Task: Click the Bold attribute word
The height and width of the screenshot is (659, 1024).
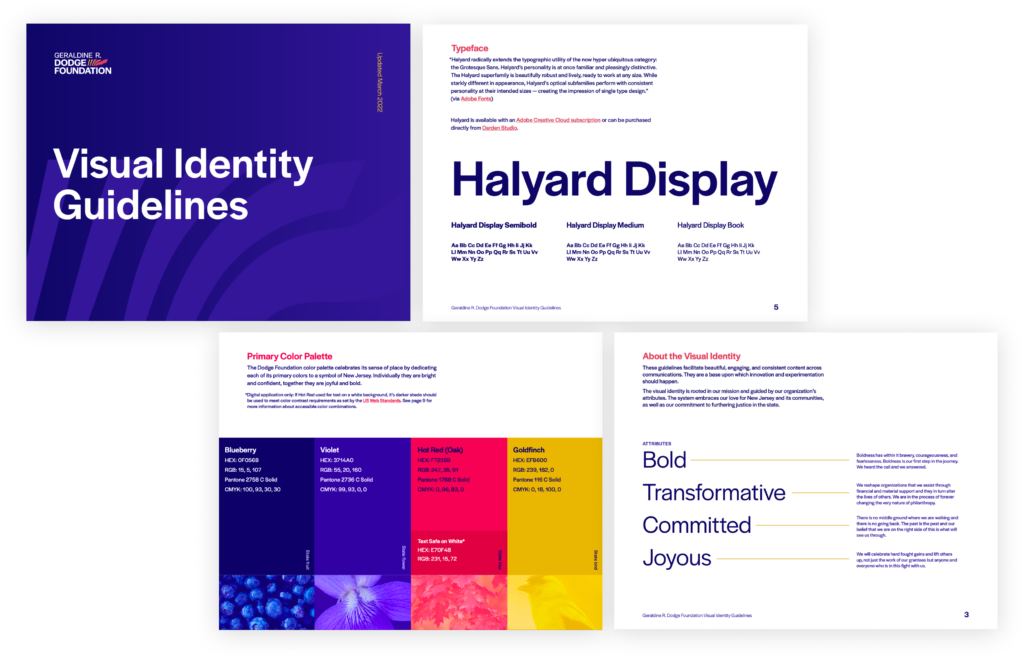Action: [664, 460]
